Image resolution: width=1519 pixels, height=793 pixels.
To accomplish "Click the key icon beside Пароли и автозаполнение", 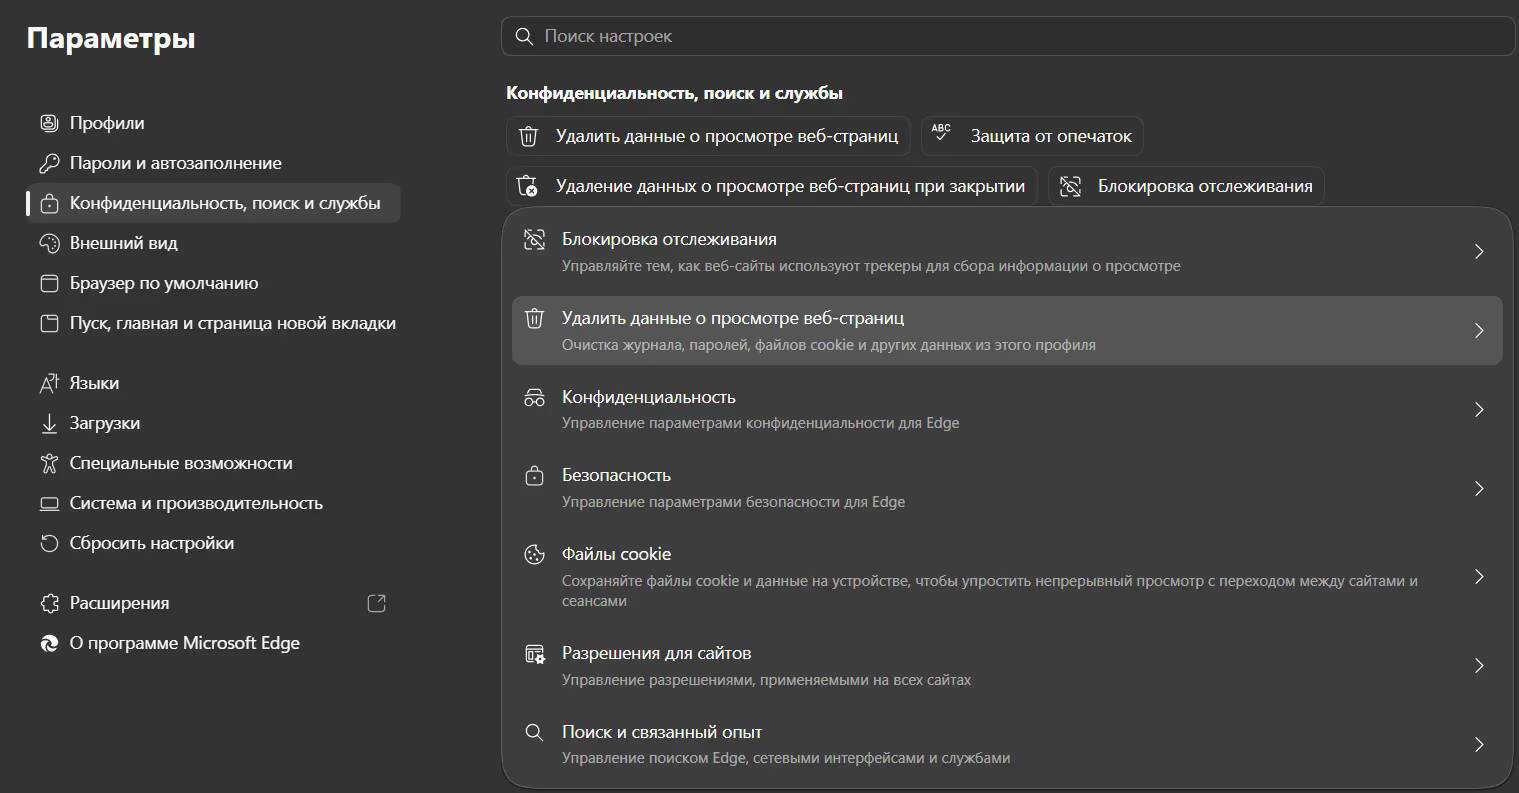I will pyautogui.click(x=49, y=163).
